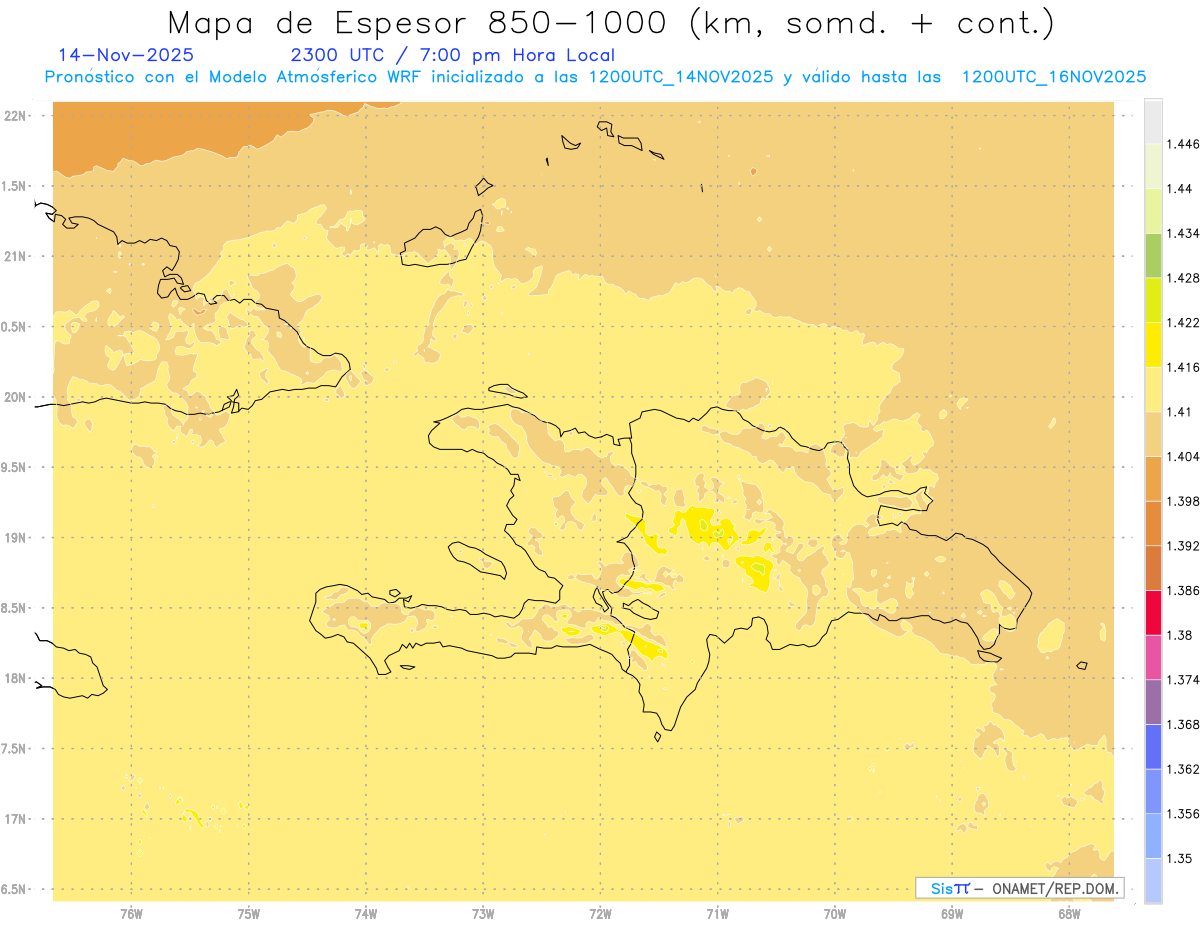Viewport: 1200px width, 927px height.
Task: Click the colorbar value '1.44'
Action: tap(1178, 189)
